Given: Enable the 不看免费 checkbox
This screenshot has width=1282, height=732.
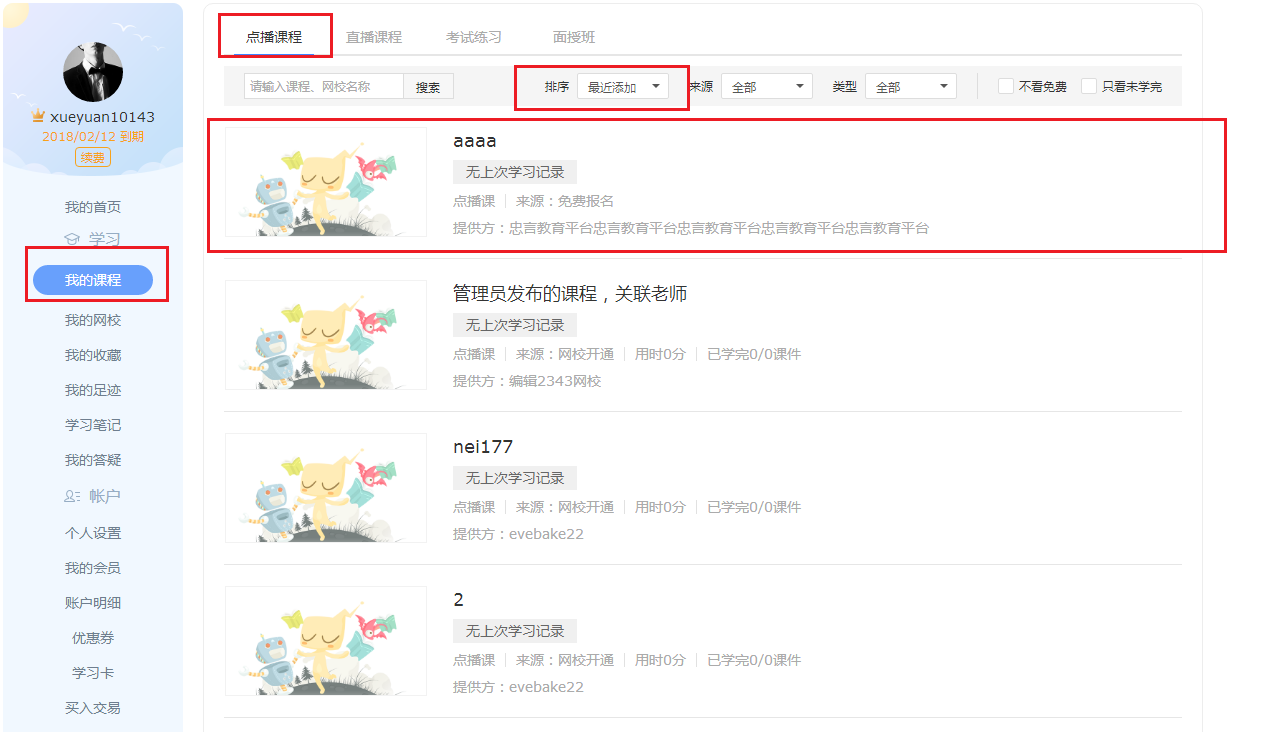Looking at the screenshot, I should (x=1006, y=87).
